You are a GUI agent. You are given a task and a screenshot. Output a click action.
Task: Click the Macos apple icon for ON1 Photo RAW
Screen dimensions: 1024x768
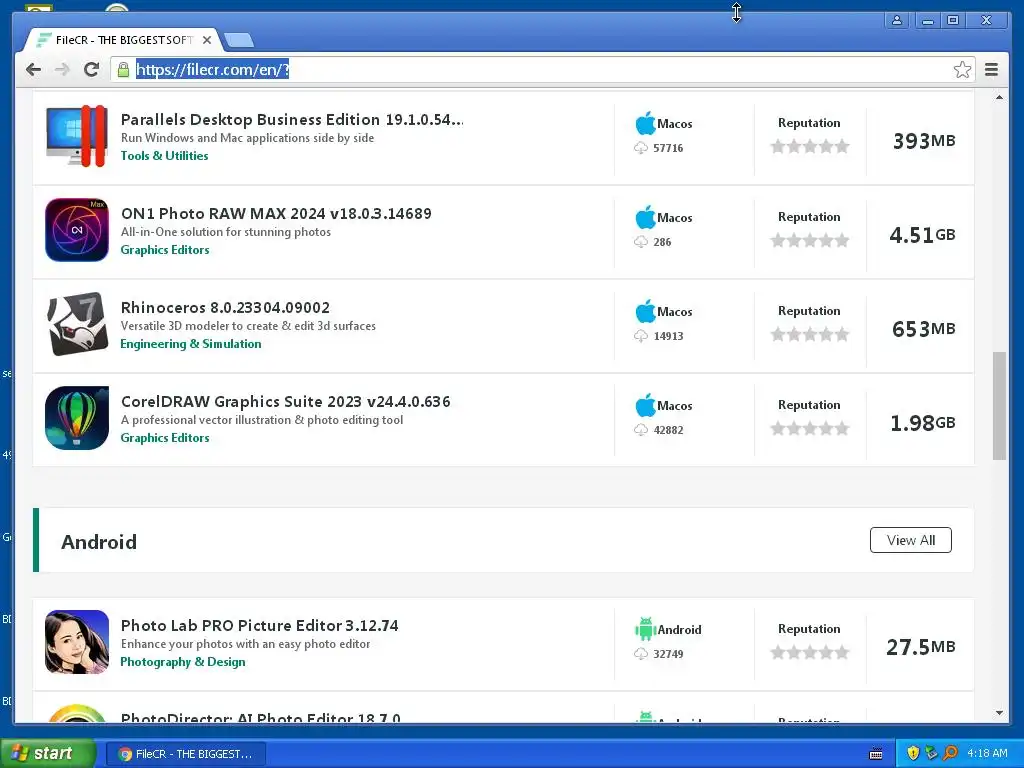click(645, 217)
